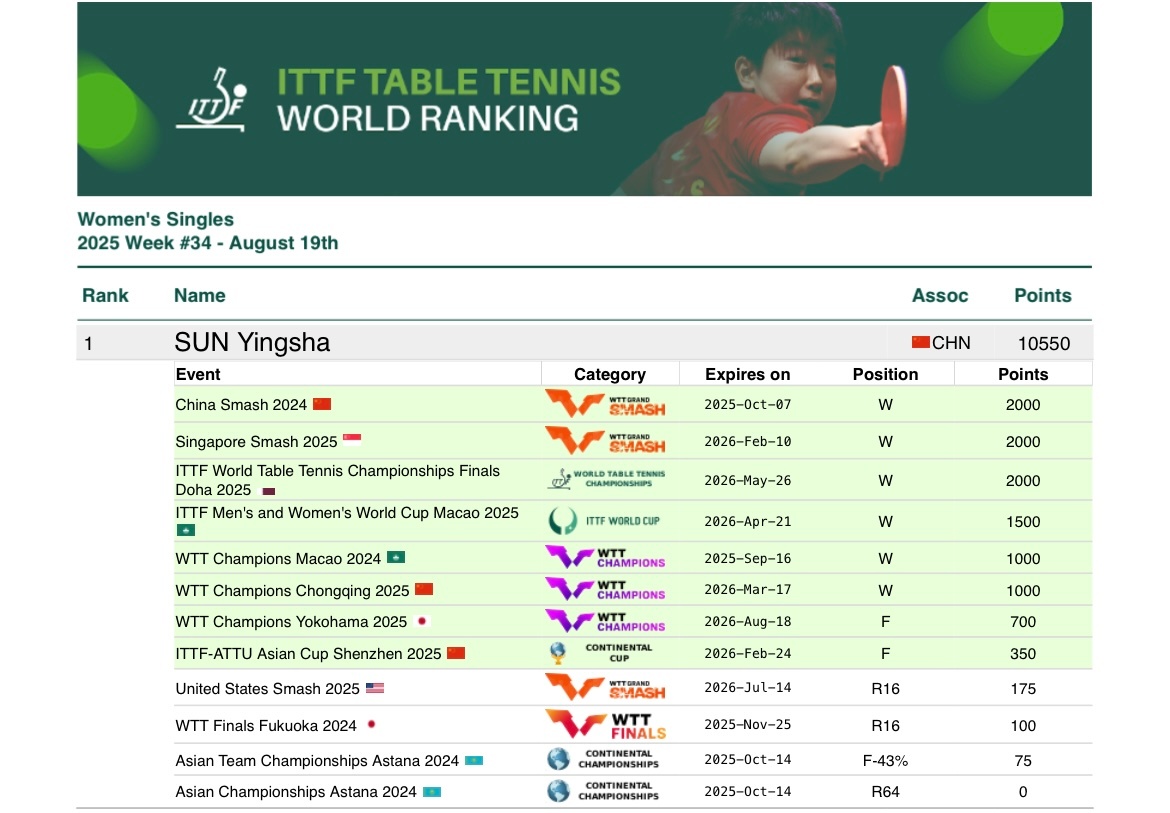Click expiry date 2026-Aug-18
The image size is (1170, 813).
pos(747,621)
